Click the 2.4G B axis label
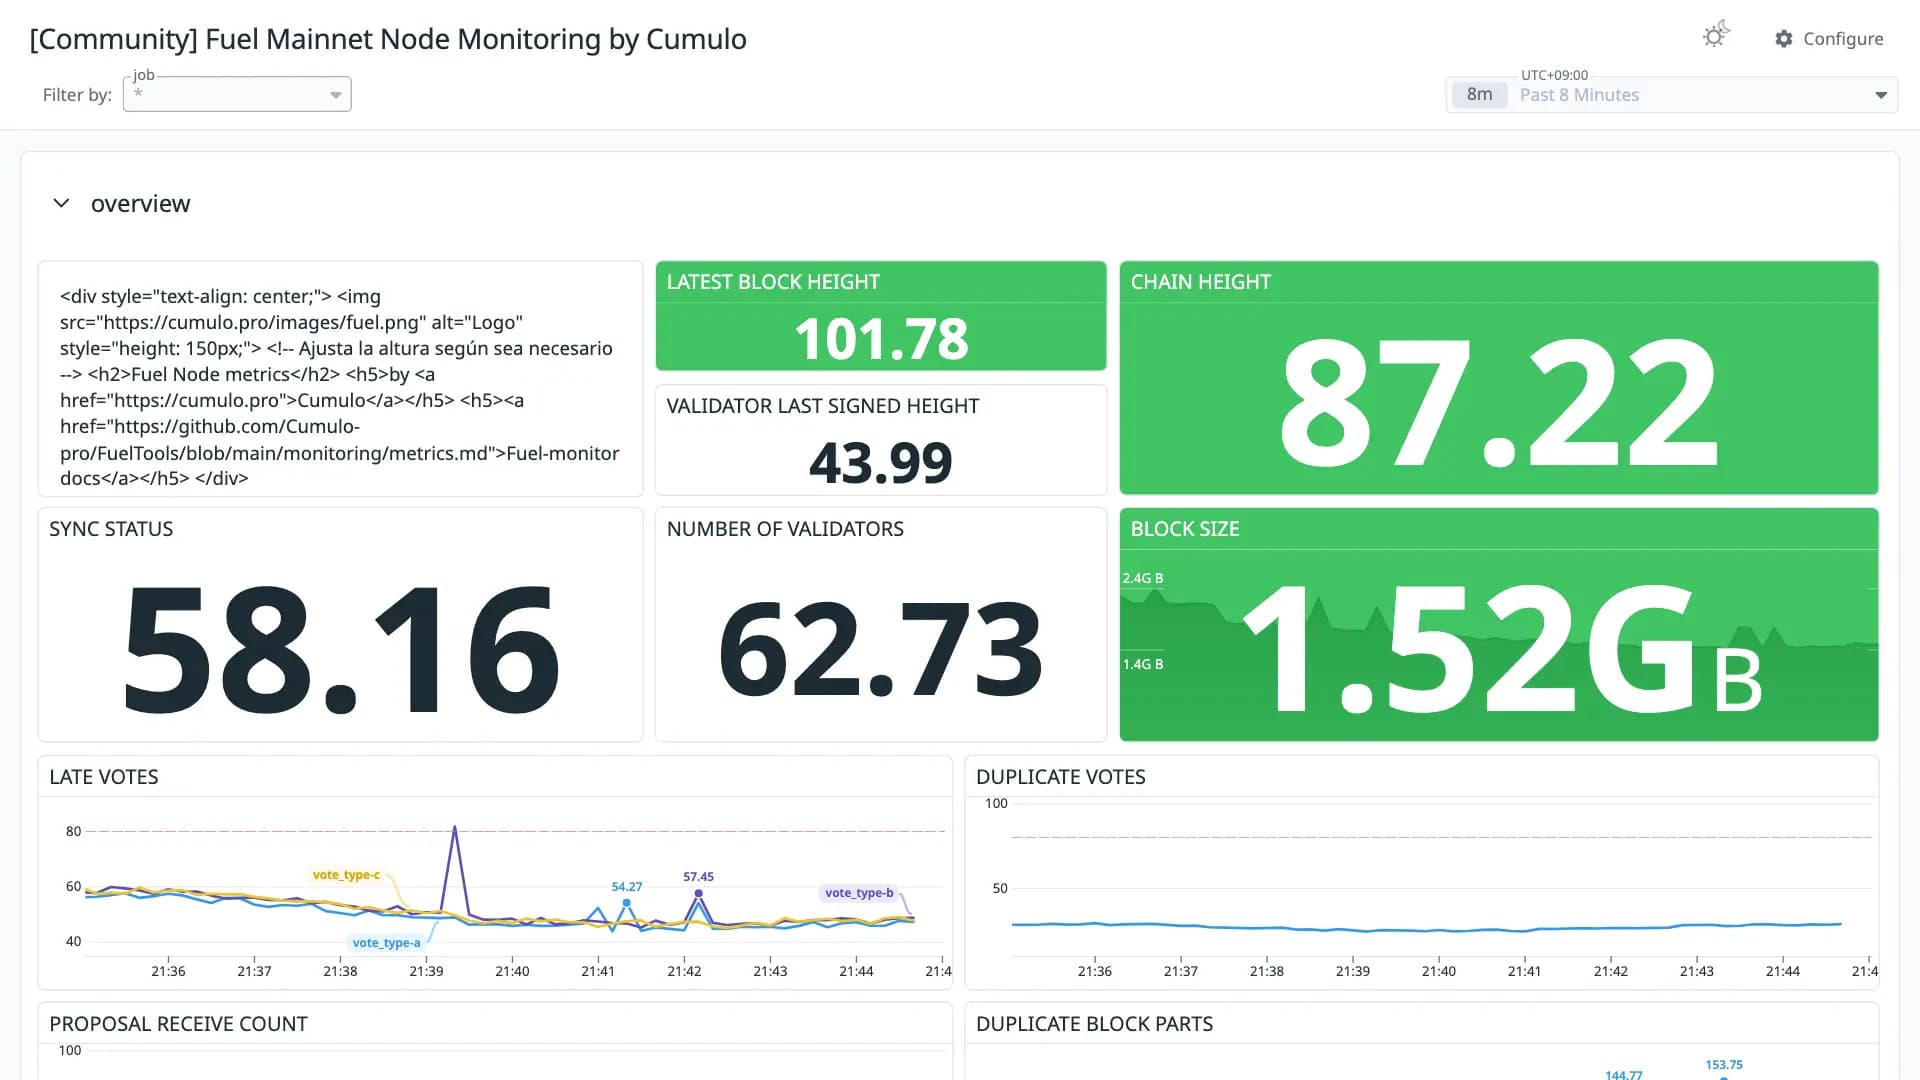Image resolution: width=1920 pixels, height=1080 pixels. pyautogui.click(x=1142, y=579)
